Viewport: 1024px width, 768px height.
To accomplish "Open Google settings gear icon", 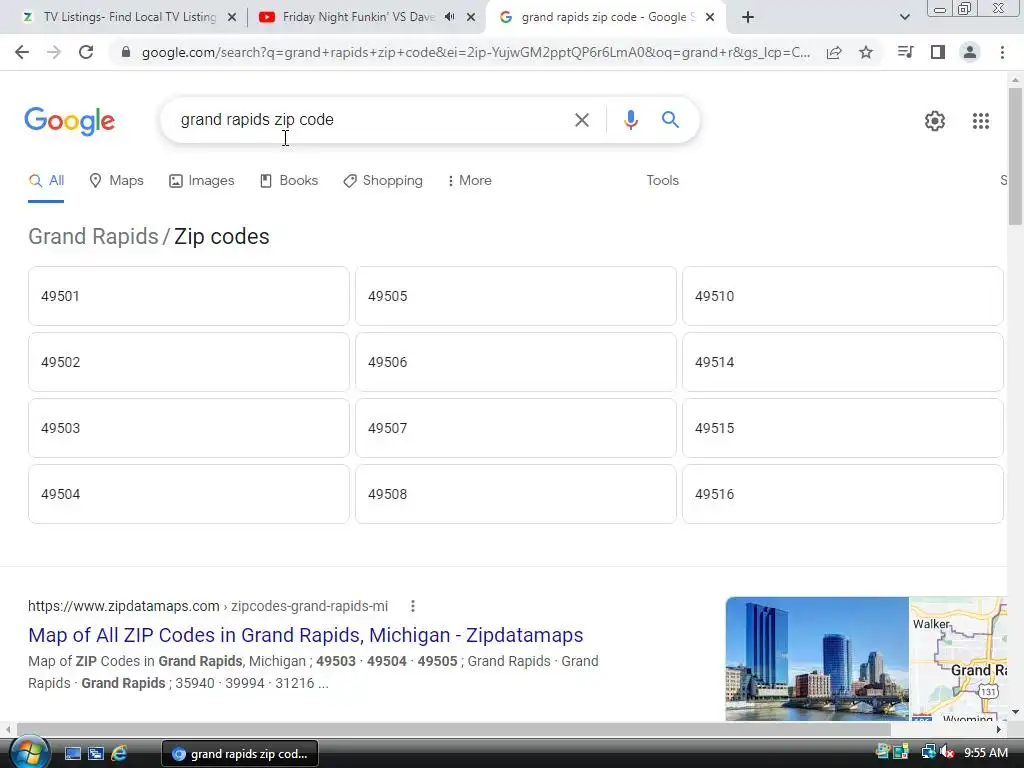I will (x=935, y=121).
